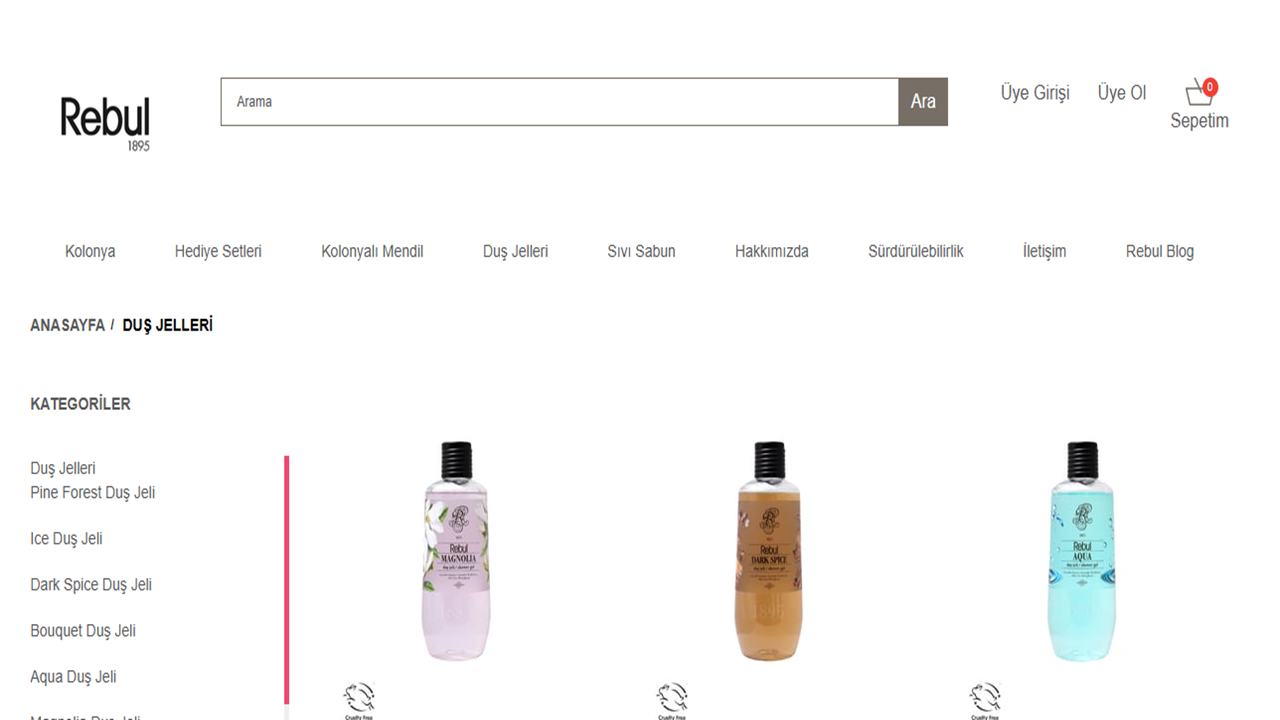The height and width of the screenshot is (720, 1280).
Task: Open the Dark Spice shower gel image
Action: pyautogui.click(x=769, y=551)
